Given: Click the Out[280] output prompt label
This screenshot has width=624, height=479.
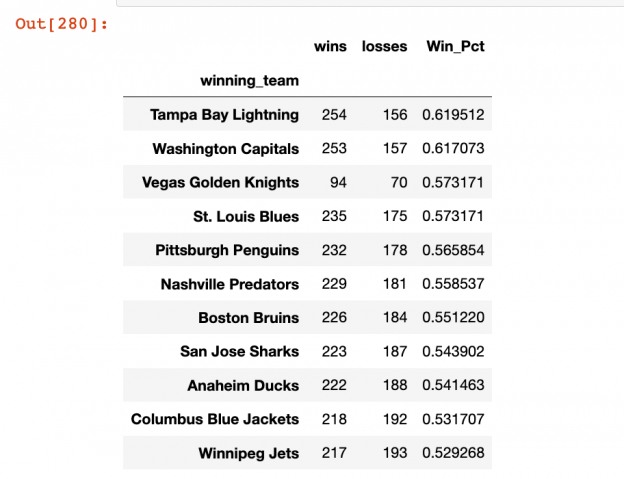Looking at the screenshot, I should click(61, 23).
